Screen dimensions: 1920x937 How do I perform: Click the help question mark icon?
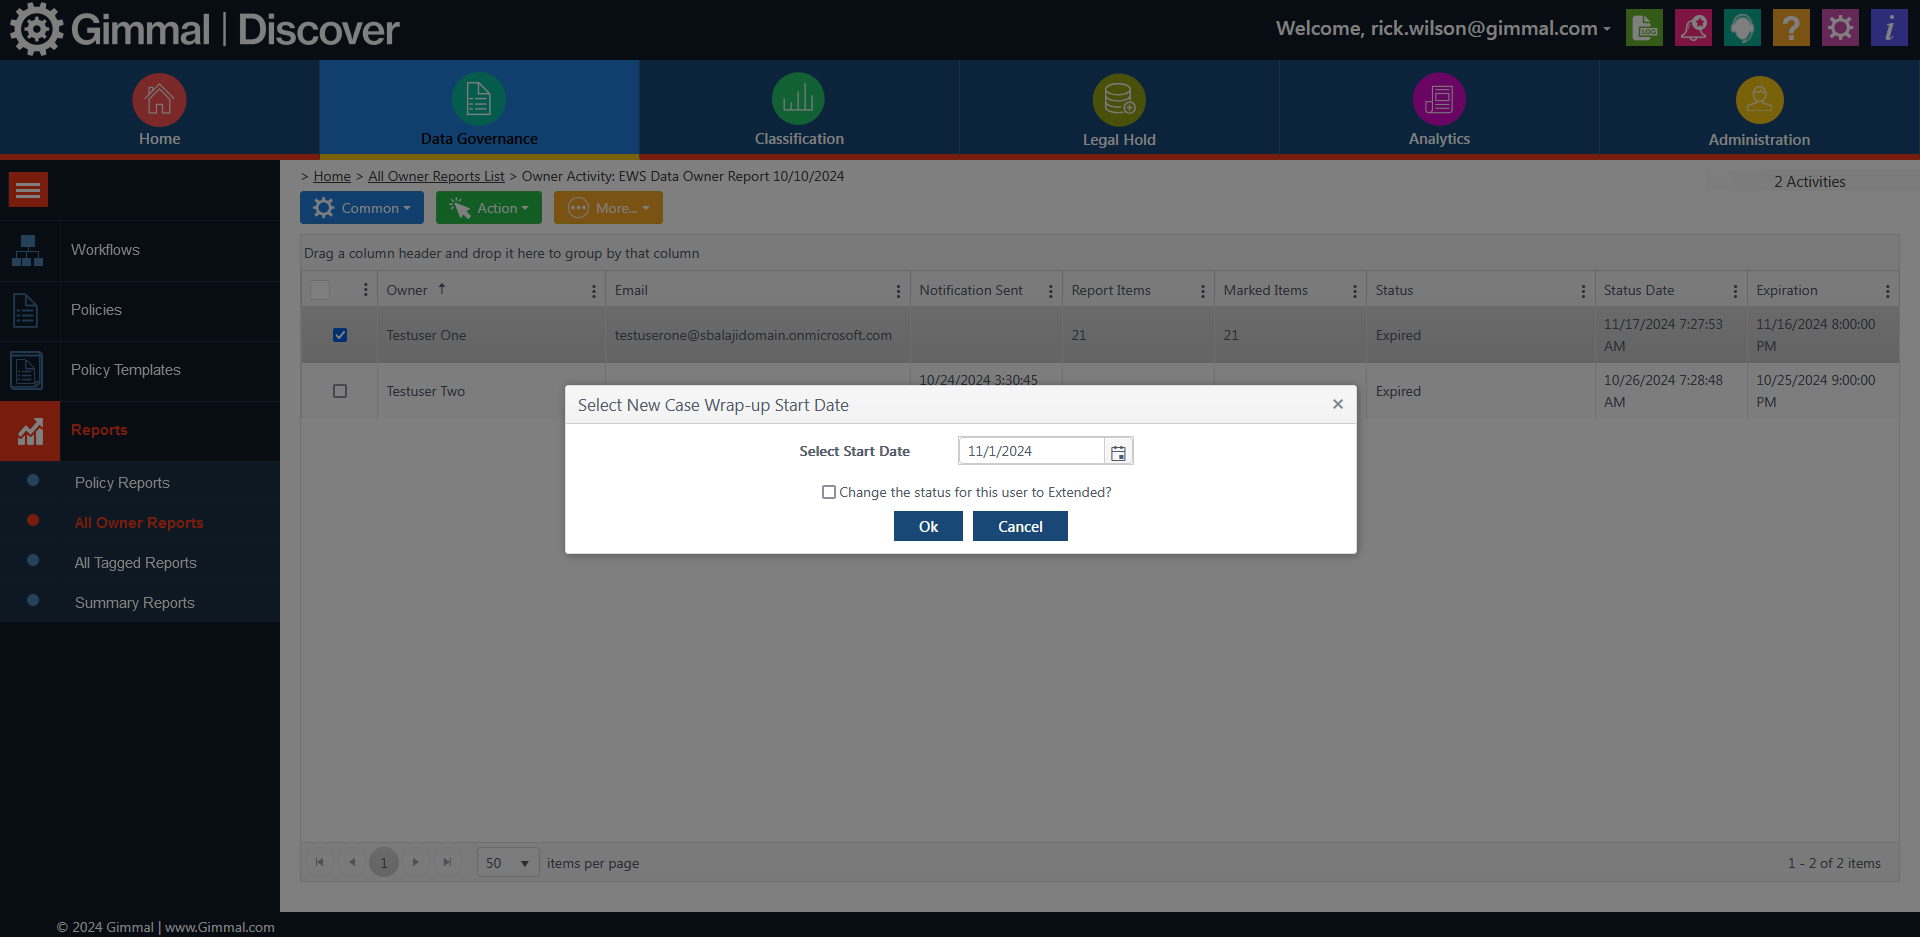click(1790, 27)
